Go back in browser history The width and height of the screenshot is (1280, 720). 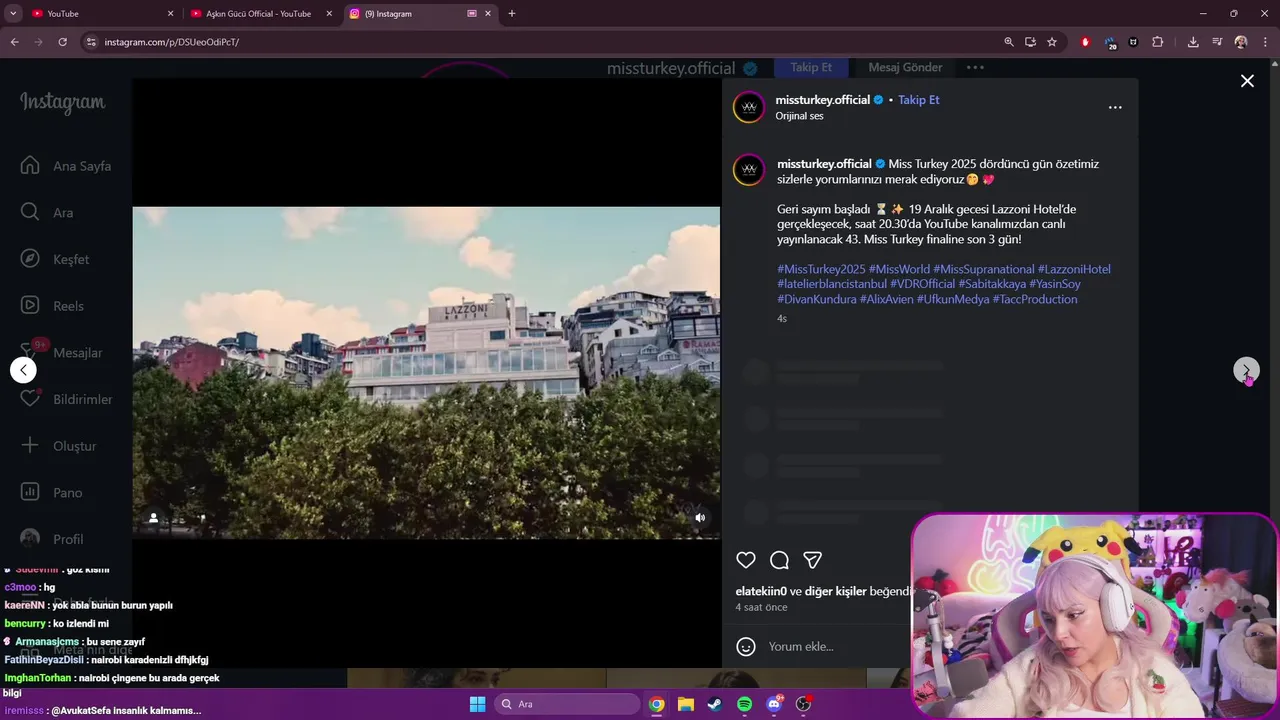[14, 42]
